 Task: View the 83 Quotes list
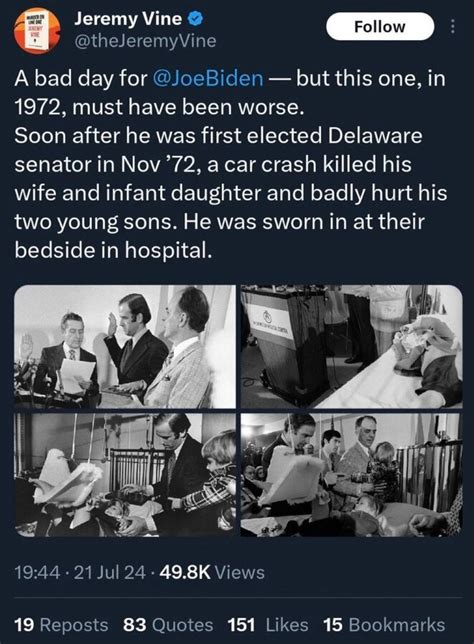[x=168, y=625]
